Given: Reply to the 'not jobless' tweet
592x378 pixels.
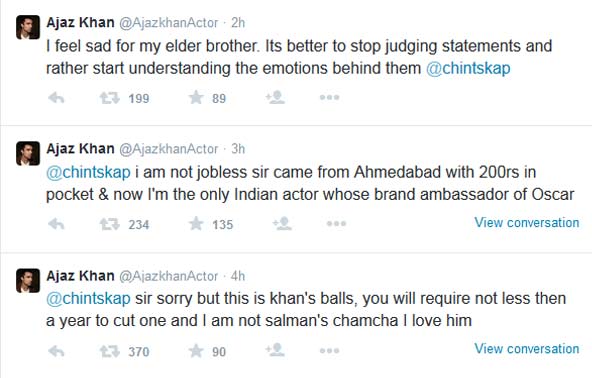Looking at the screenshot, I should [57, 224].
